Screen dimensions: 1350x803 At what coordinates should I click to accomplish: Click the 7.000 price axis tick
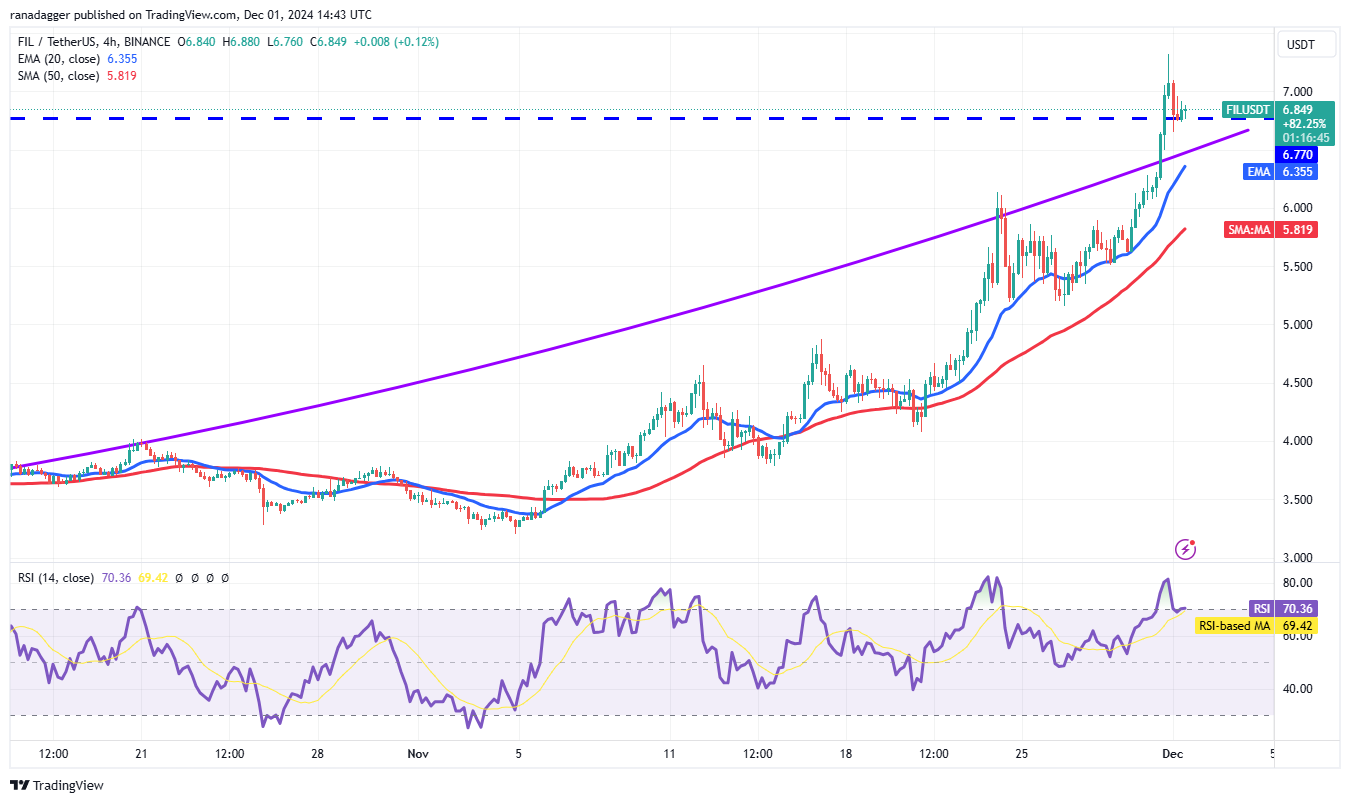[x=1298, y=91]
